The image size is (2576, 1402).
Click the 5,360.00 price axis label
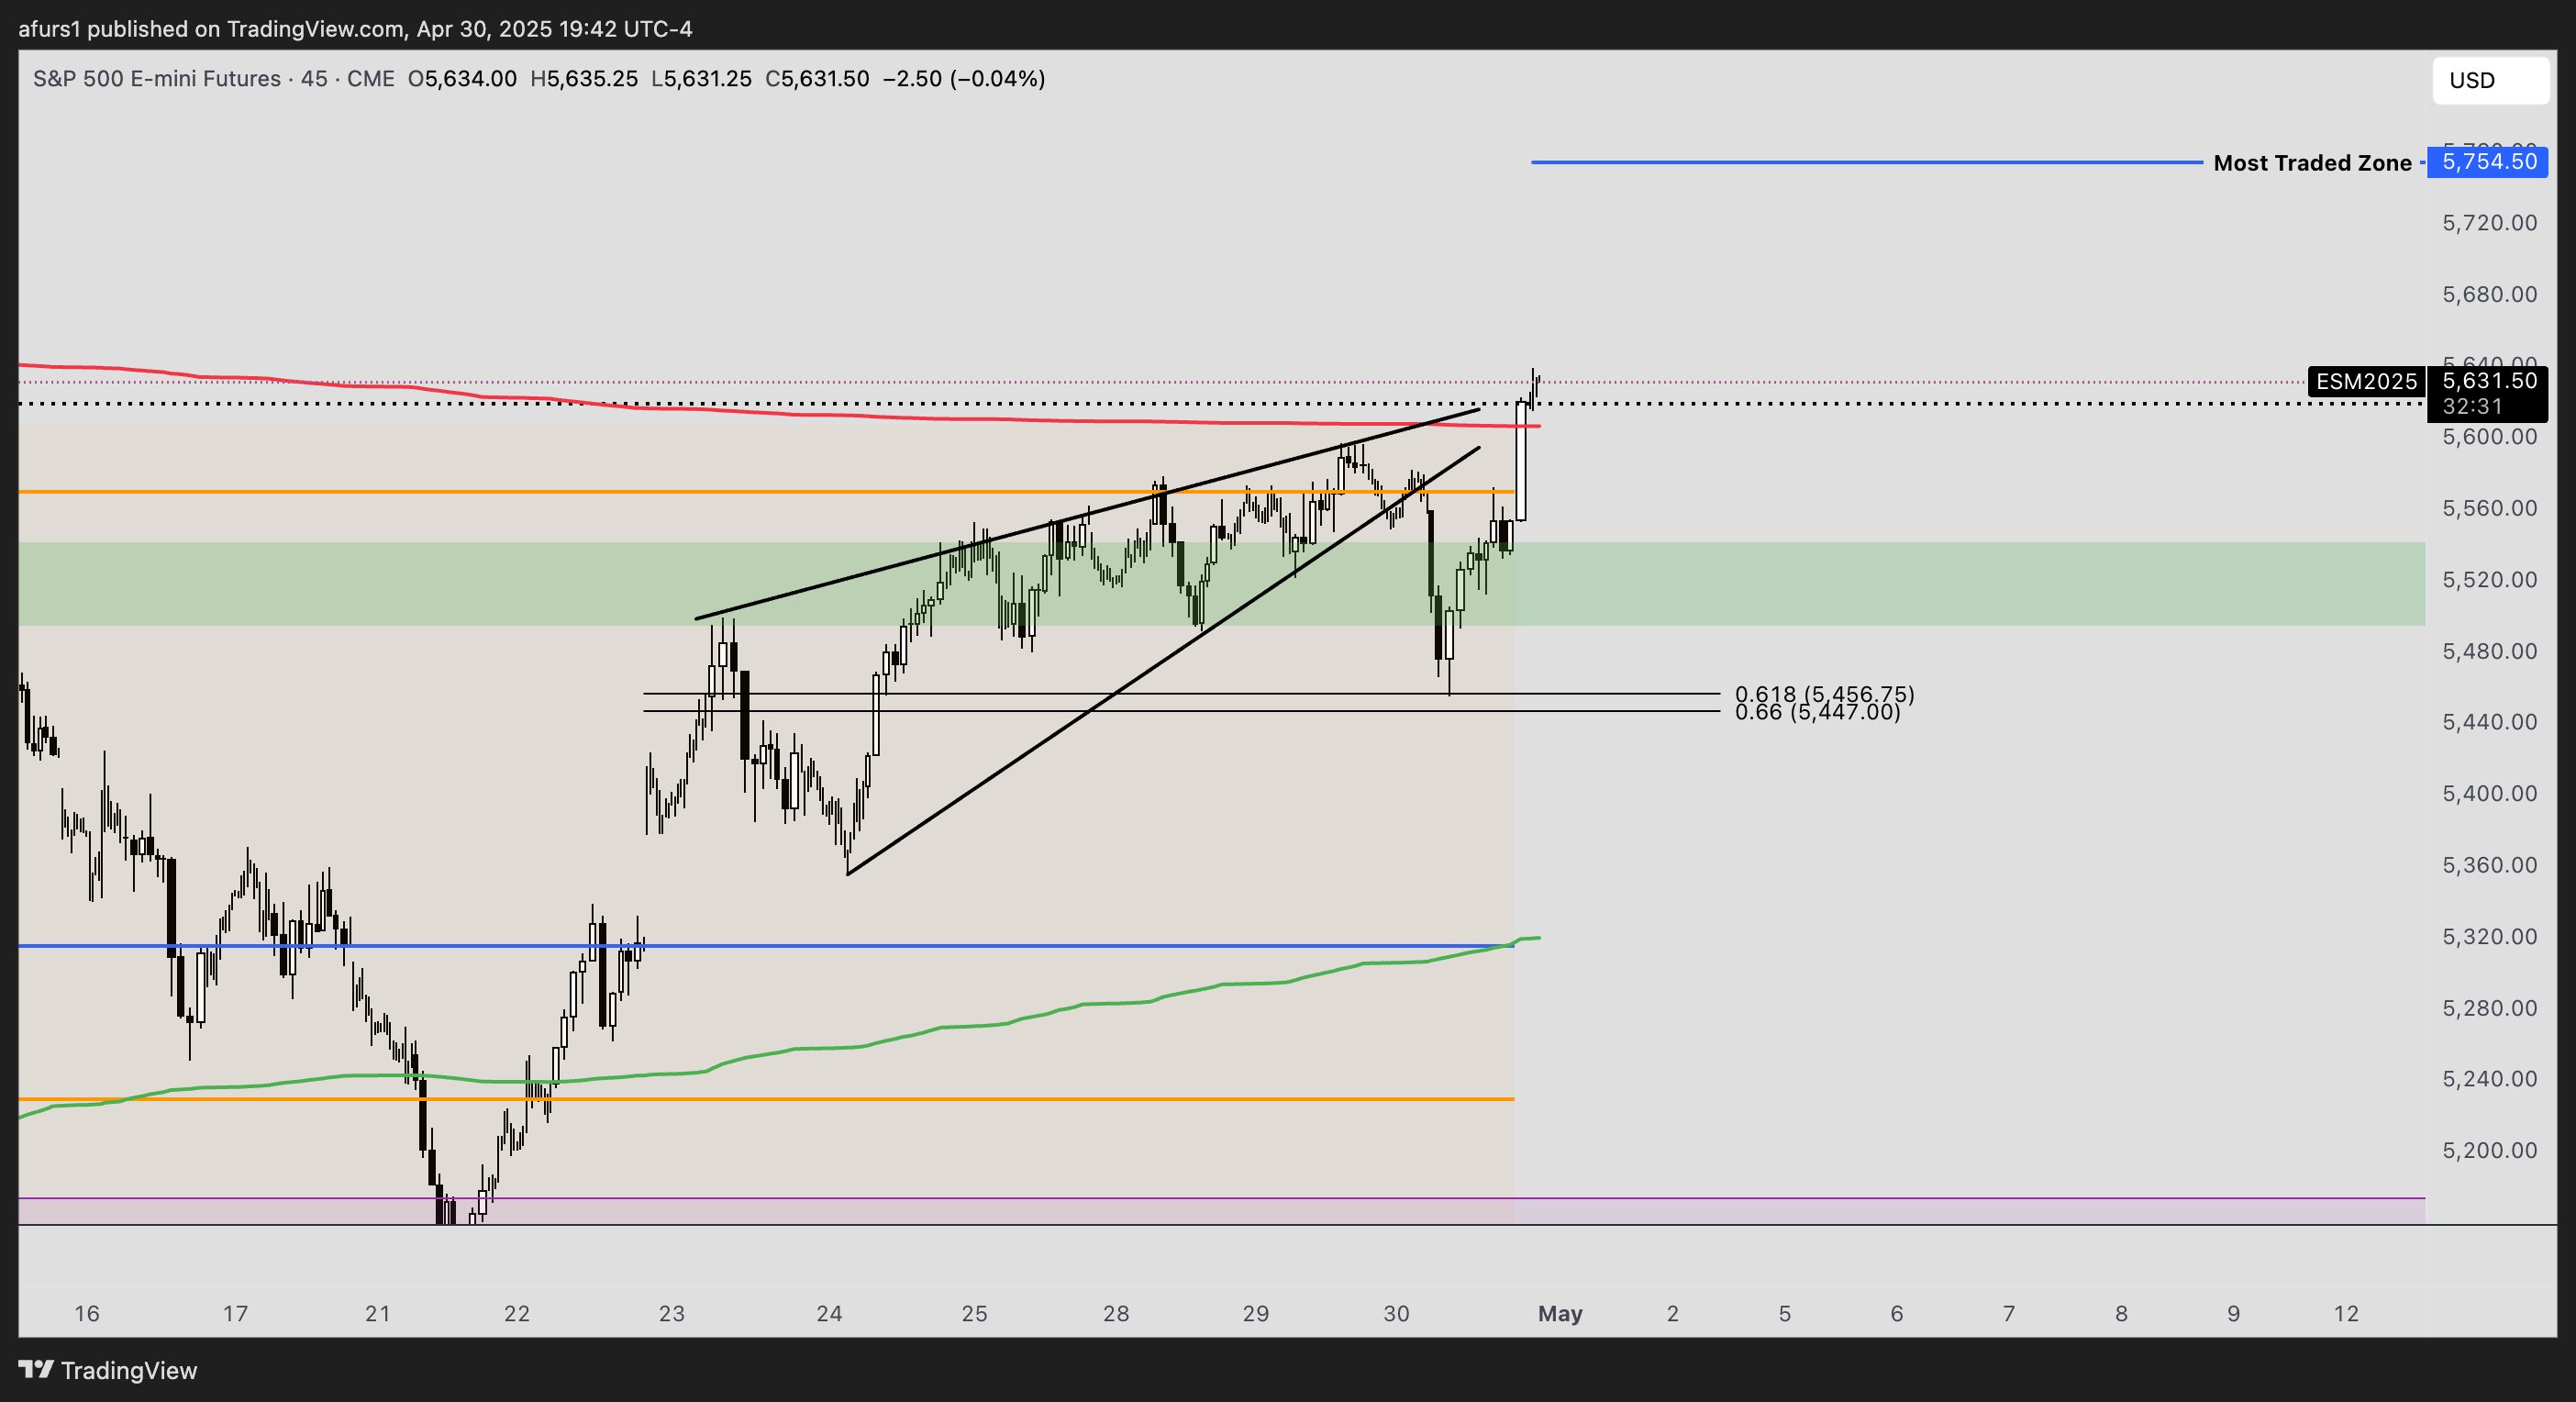(2489, 865)
